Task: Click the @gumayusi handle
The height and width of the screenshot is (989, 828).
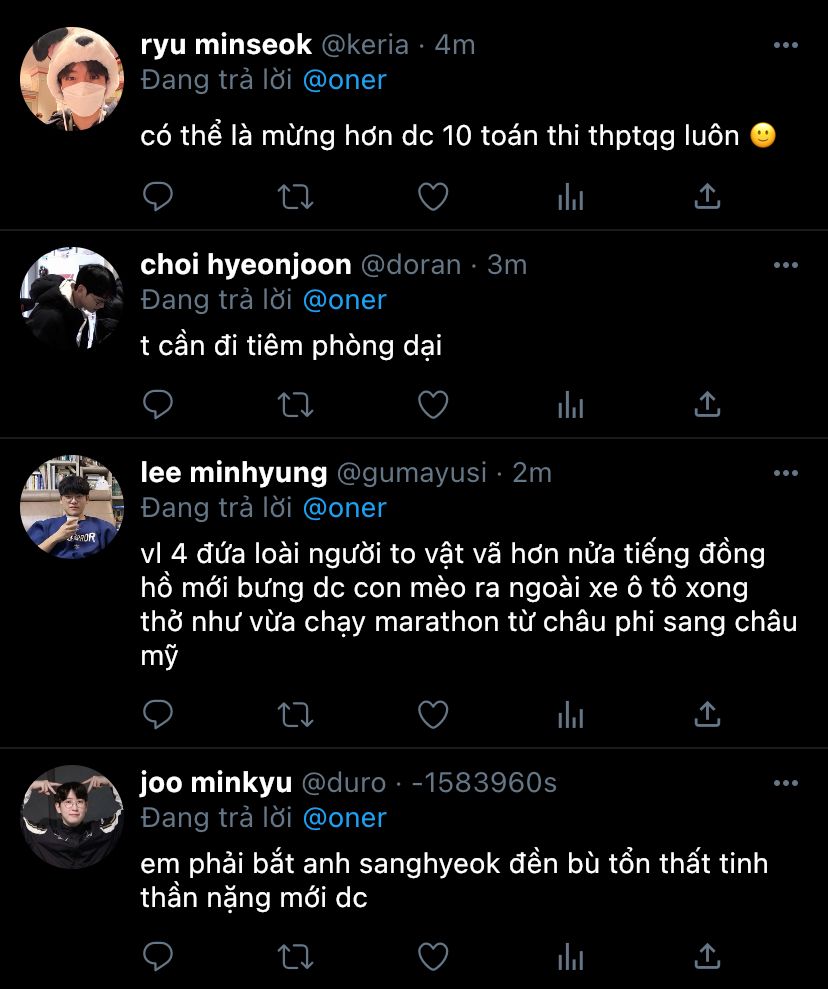Action: (x=411, y=472)
